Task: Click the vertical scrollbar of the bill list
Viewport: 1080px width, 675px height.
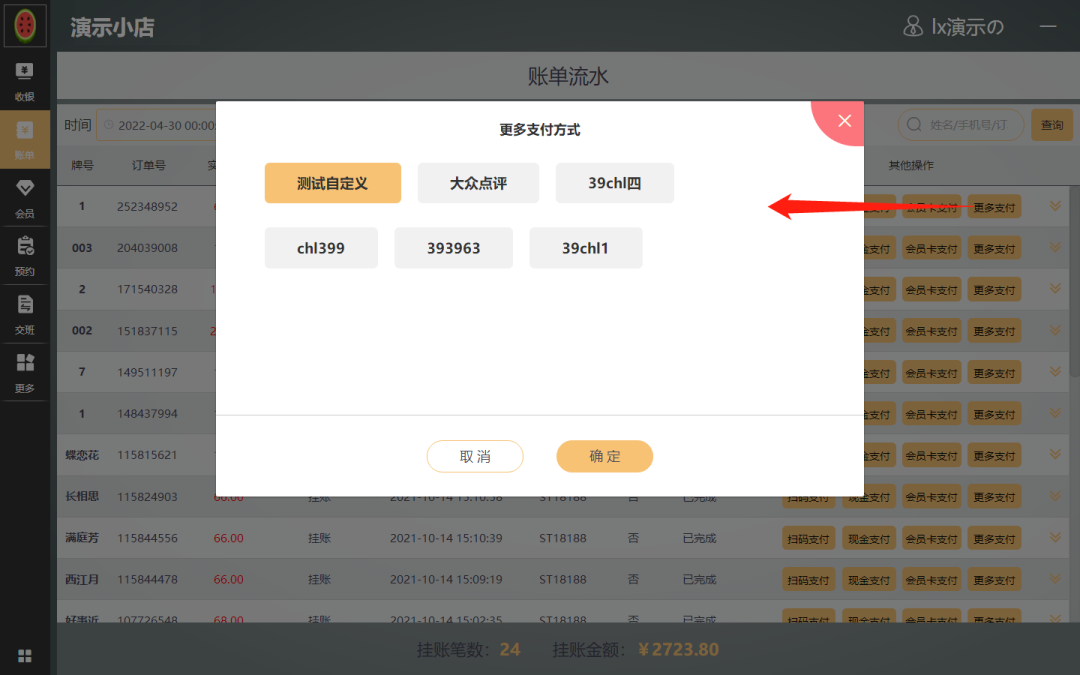Action: coord(1074,282)
